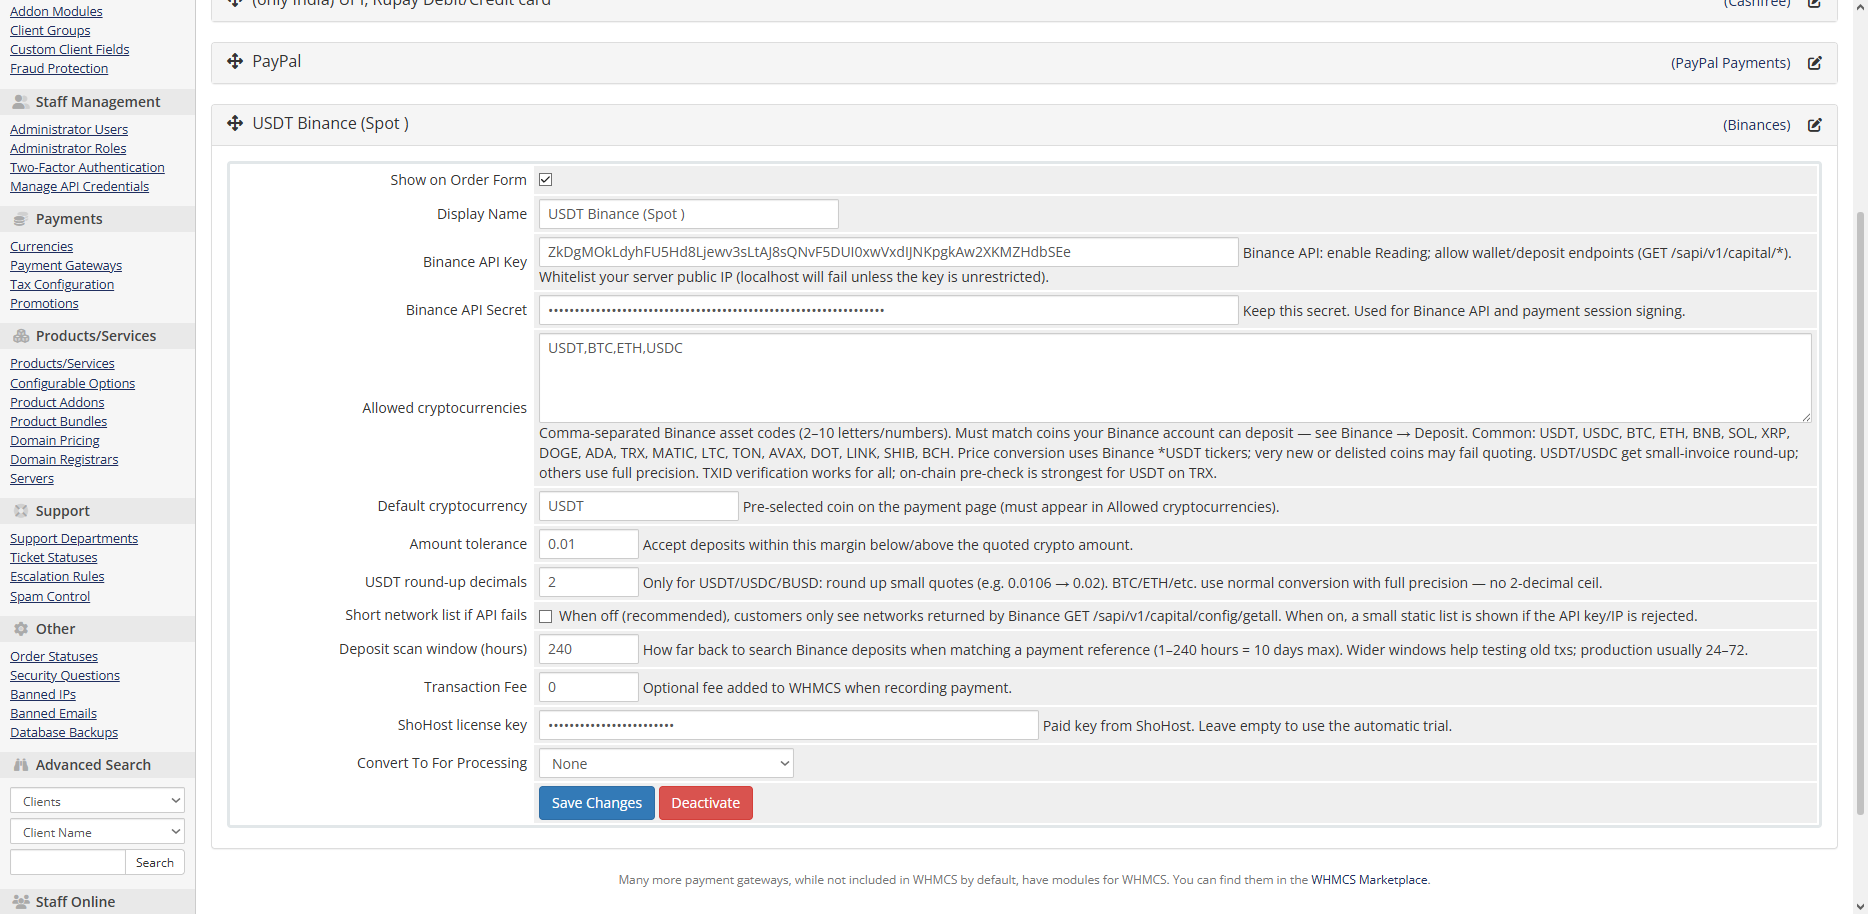Open Database Backups link
The width and height of the screenshot is (1868, 914).
pyautogui.click(x=64, y=733)
